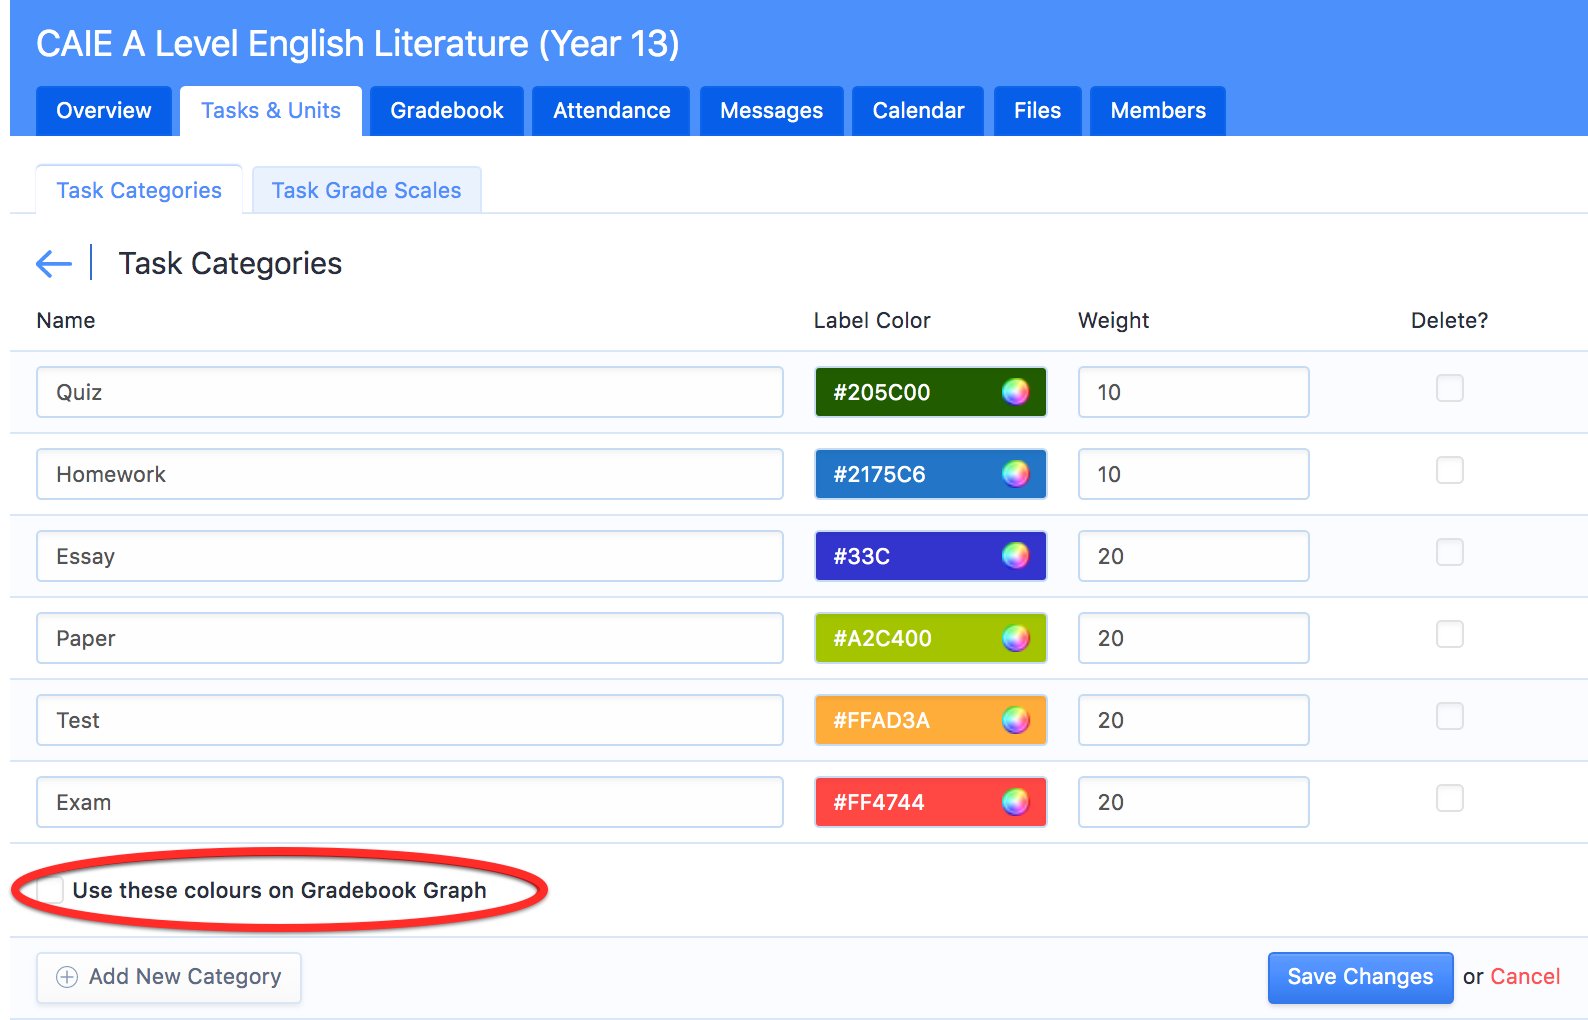Image resolution: width=1588 pixels, height=1020 pixels.
Task: Open the Task Grade Scales tab
Action: [366, 191]
